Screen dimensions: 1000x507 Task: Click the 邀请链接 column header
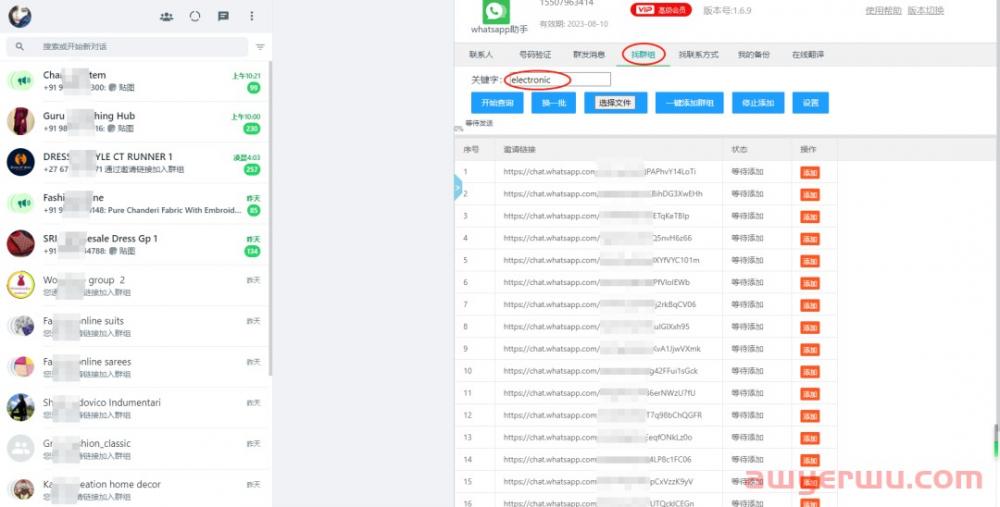(519, 149)
